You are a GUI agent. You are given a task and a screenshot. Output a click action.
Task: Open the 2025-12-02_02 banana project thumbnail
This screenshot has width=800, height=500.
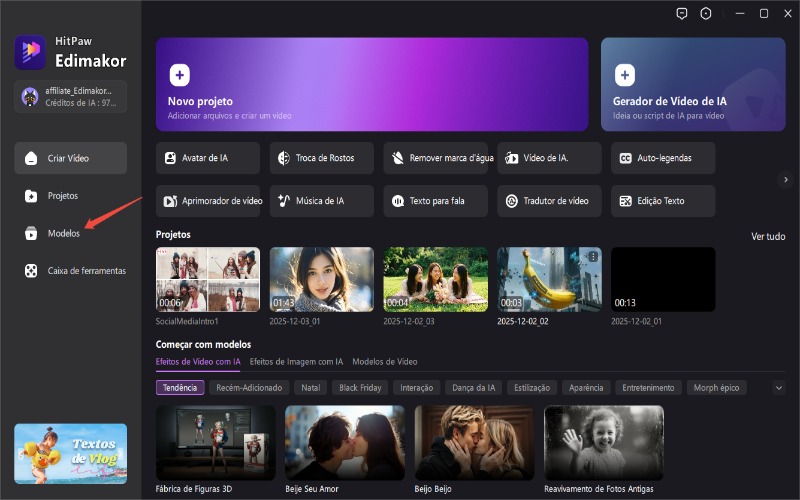coord(549,280)
